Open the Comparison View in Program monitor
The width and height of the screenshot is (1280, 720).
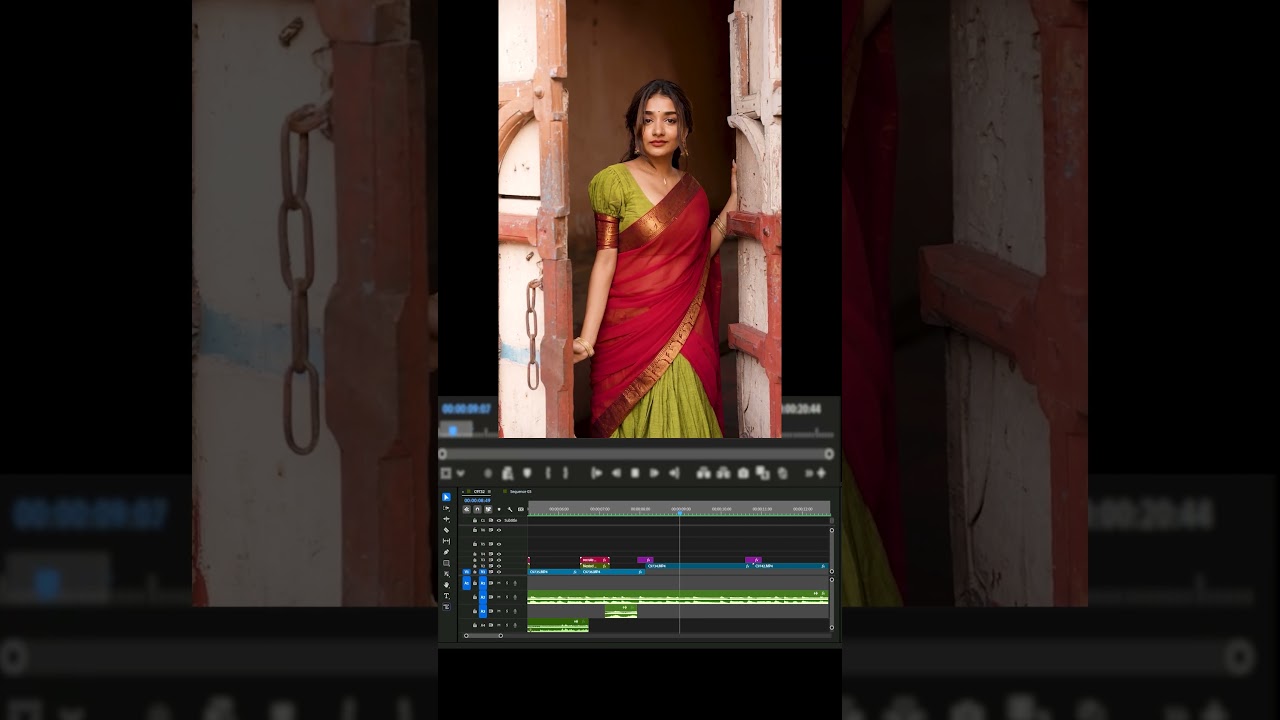(762, 473)
